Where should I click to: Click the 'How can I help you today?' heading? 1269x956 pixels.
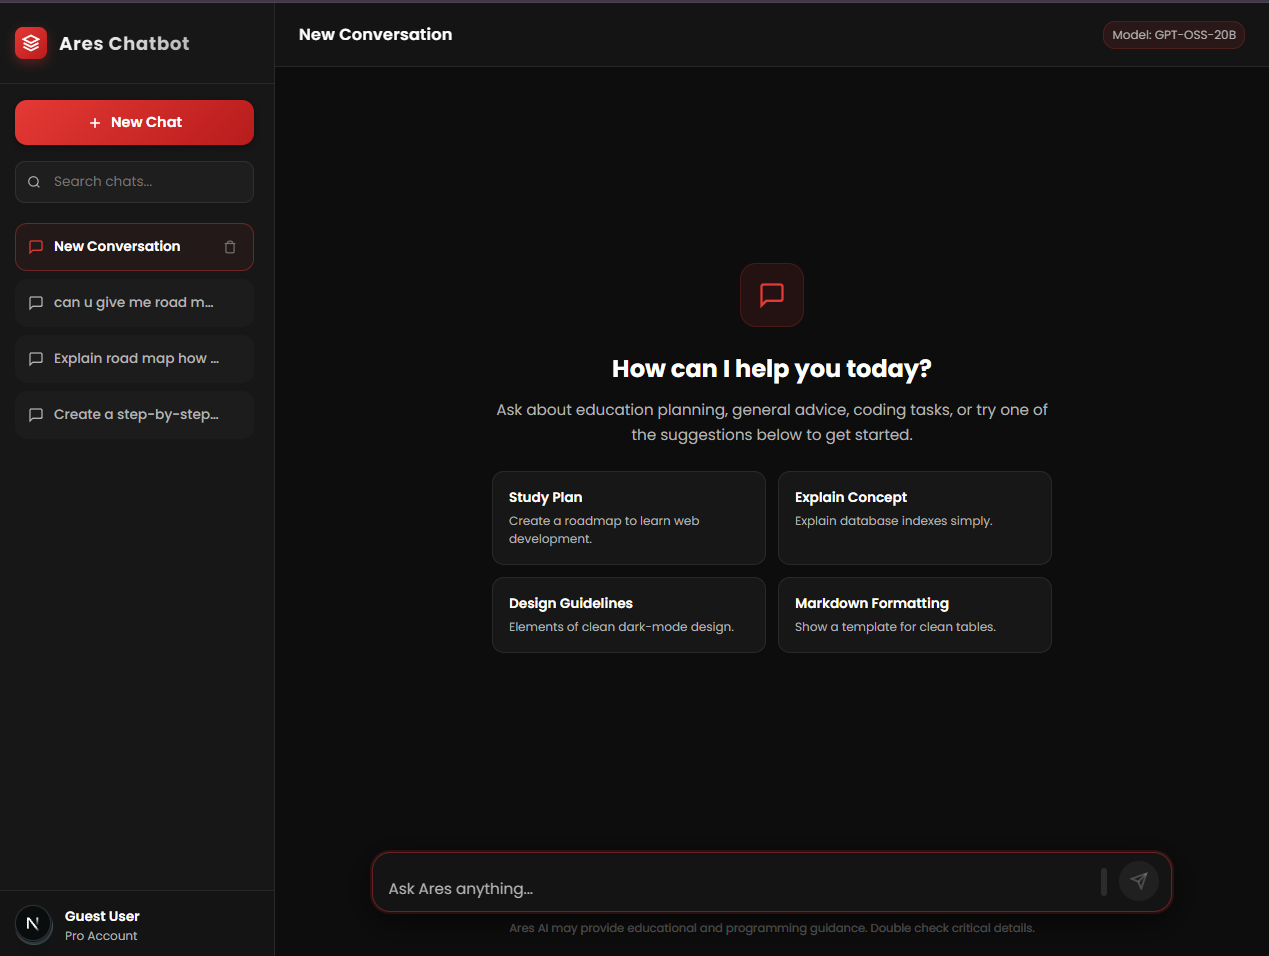click(772, 369)
